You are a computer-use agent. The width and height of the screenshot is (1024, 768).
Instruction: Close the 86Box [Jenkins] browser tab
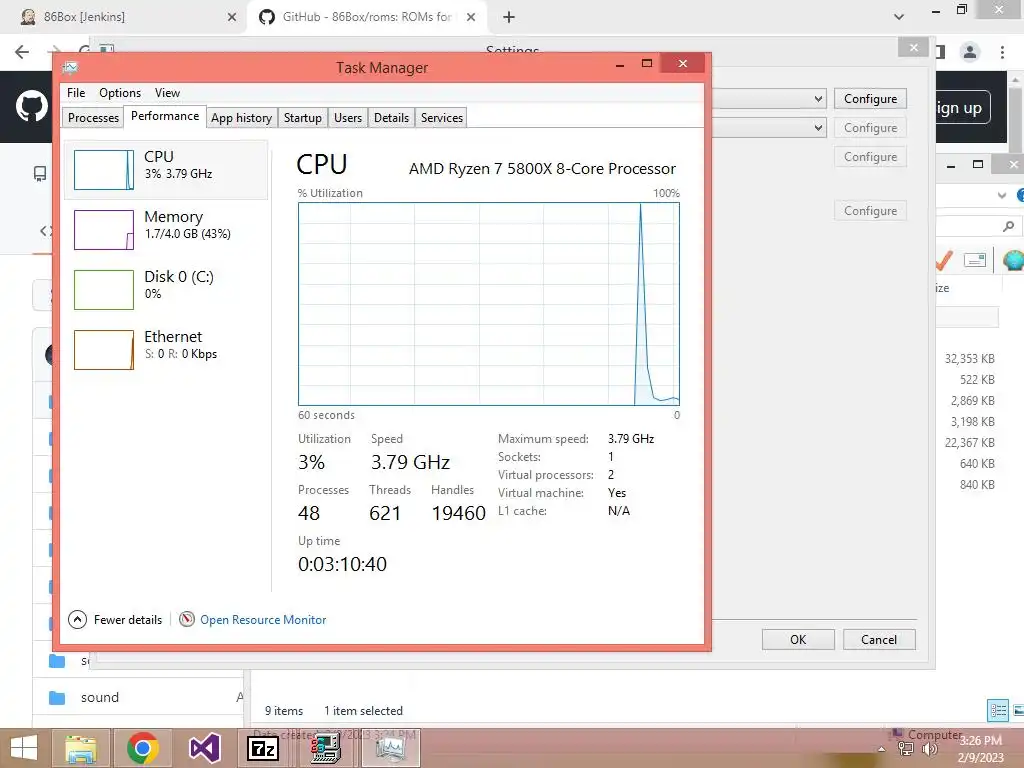(232, 17)
